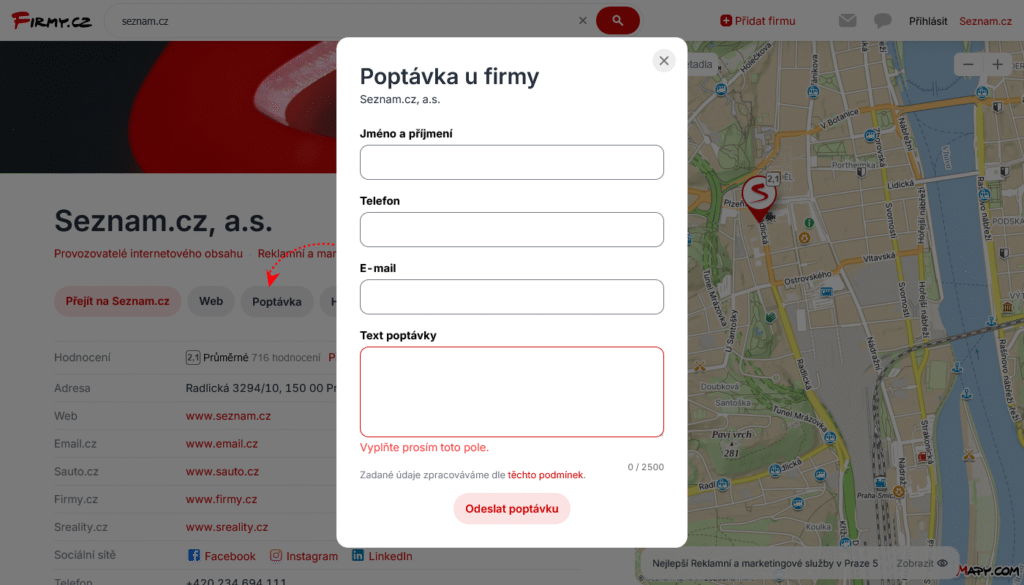Open the Přihlásit login link

[927, 21]
